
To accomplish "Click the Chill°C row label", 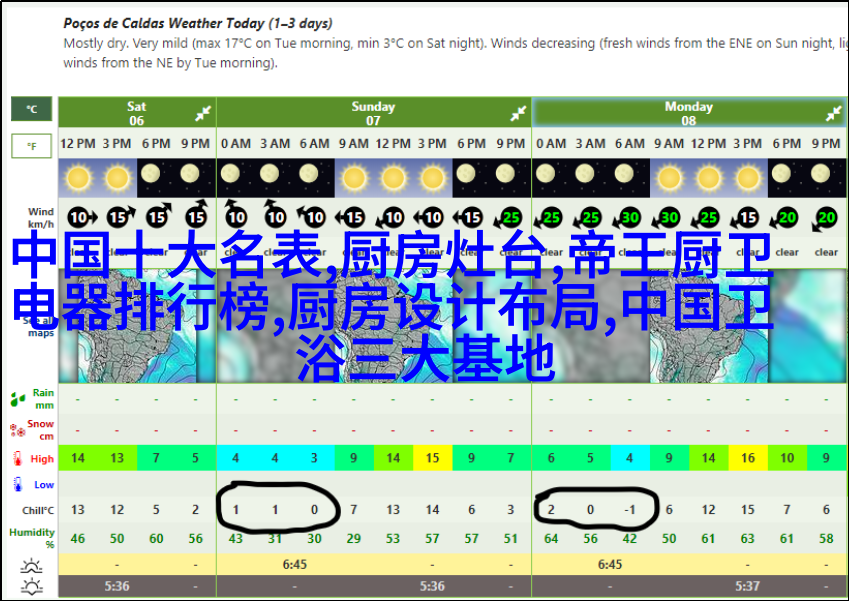I will (x=38, y=510).
